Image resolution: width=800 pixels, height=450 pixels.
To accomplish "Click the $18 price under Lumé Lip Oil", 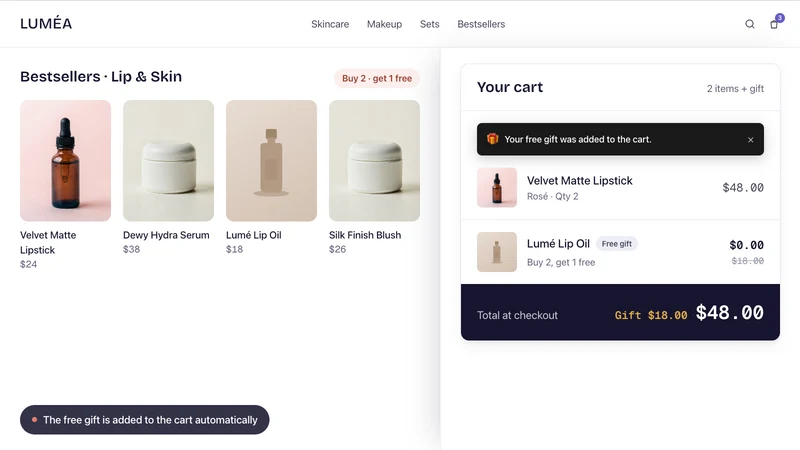I will (x=234, y=249).
